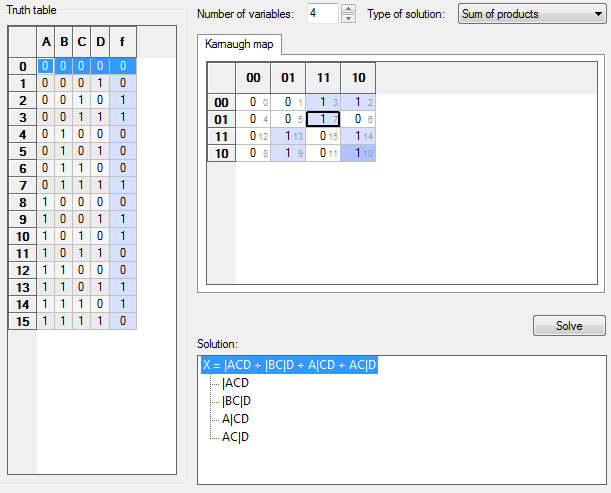Select the |BC|D term in solution tree
The image size is (611, 493).
236,401
